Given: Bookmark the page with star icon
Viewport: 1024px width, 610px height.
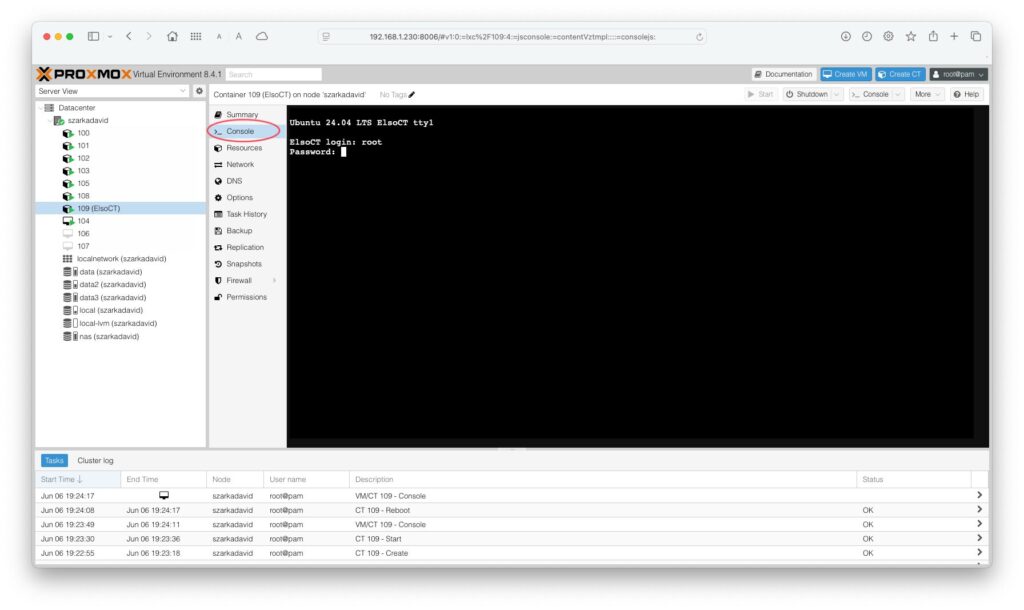Looking at the screenshot, I should tap(911, 37).
